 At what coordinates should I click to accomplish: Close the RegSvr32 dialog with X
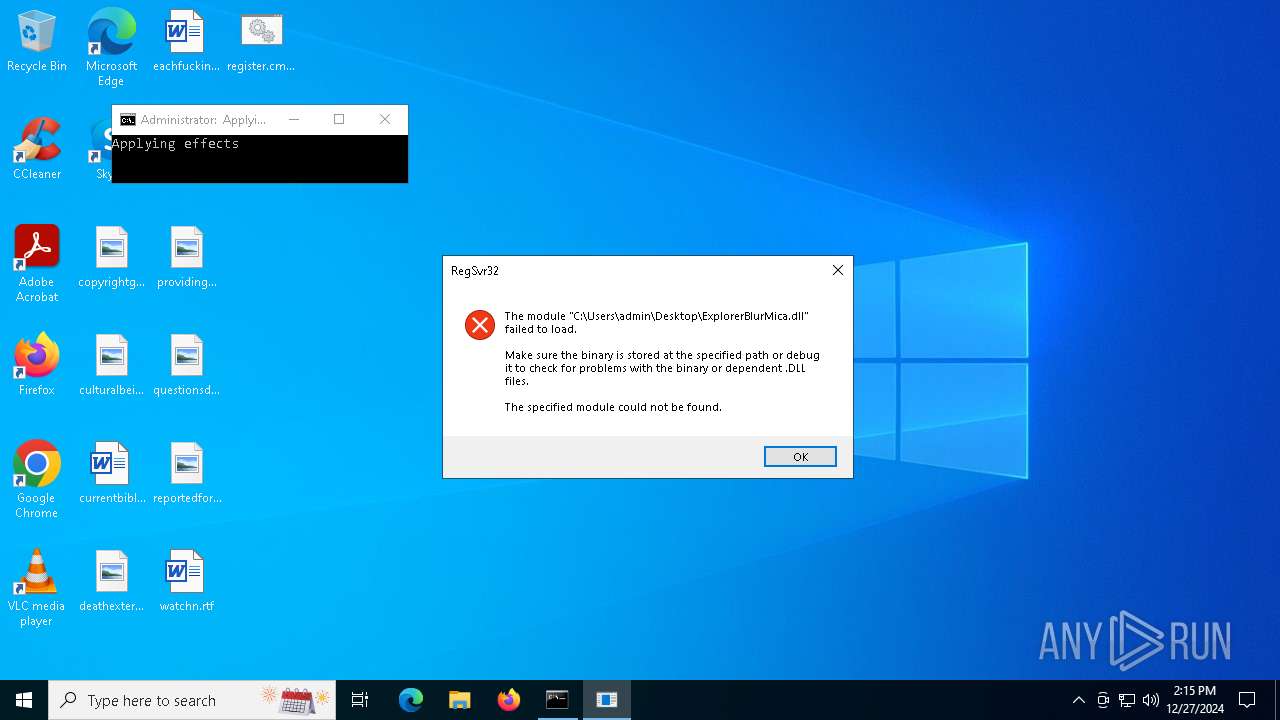click(x=838, y=270)
